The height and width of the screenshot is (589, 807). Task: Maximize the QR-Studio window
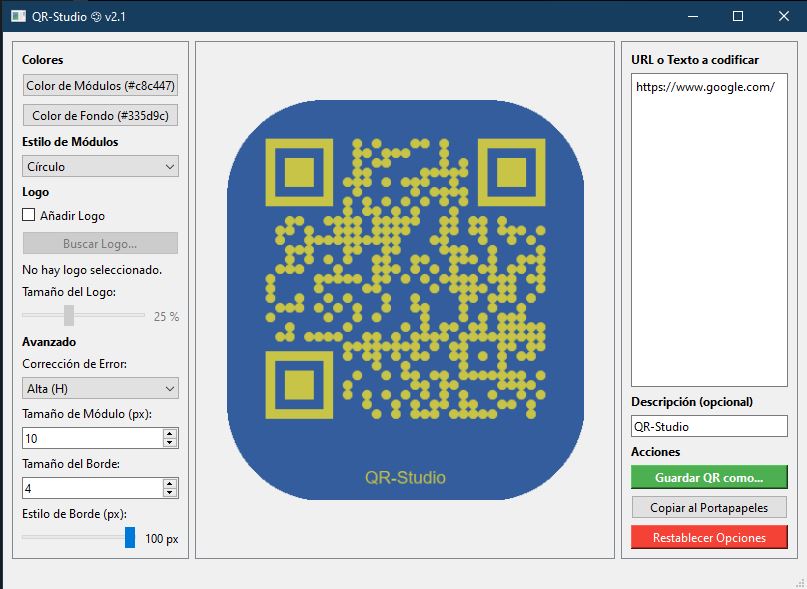pyautogui.click(x=738, y=16)
